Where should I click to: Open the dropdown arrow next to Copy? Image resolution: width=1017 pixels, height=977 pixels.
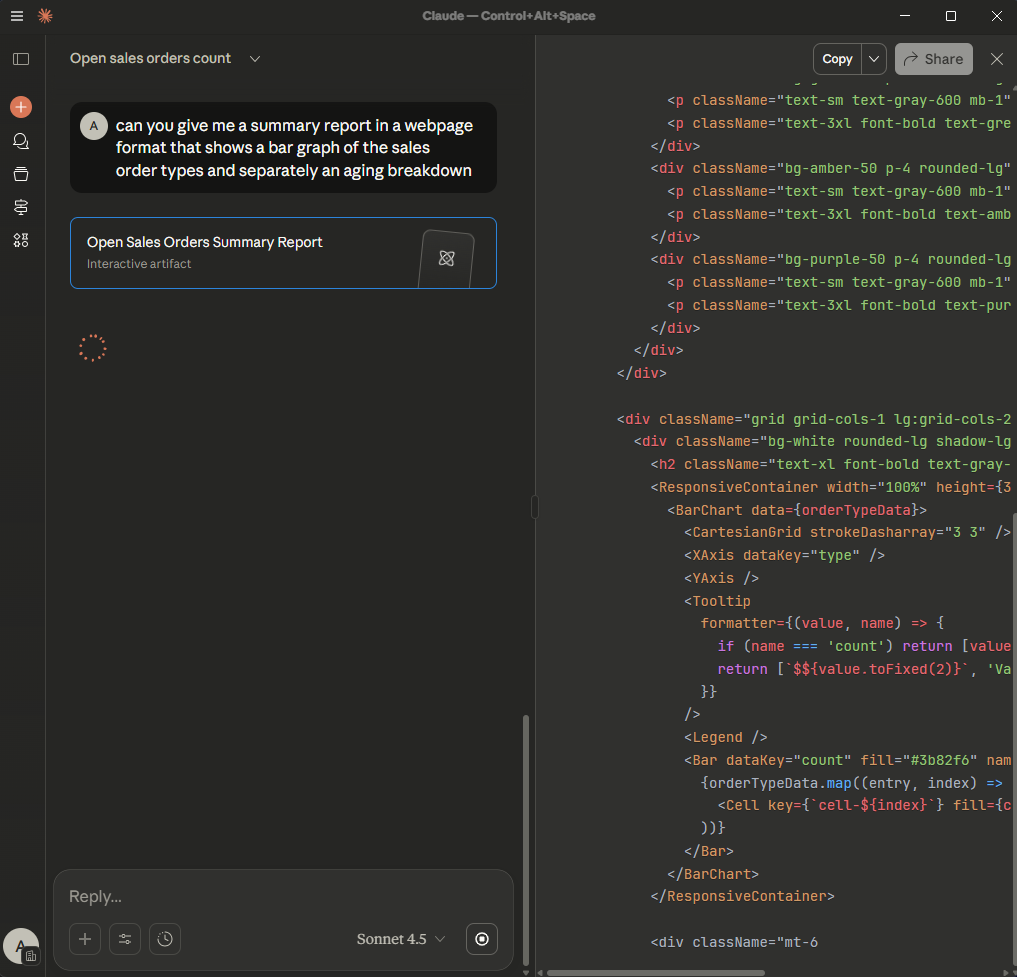pyautogui.click(x=874, y=59)
